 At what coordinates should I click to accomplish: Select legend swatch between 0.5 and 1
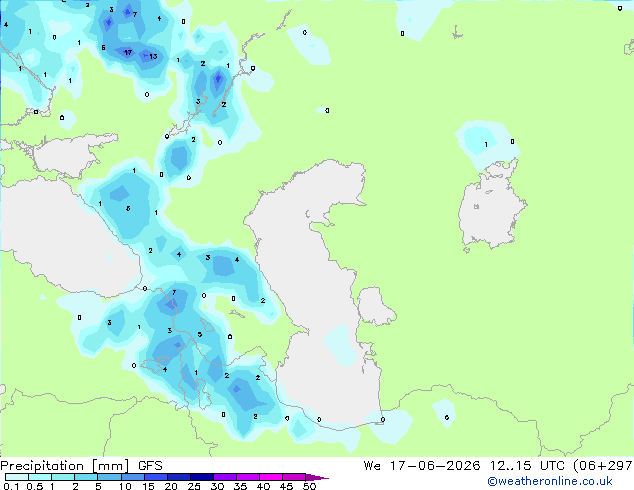pyautogui.click(x=40, y=477)
